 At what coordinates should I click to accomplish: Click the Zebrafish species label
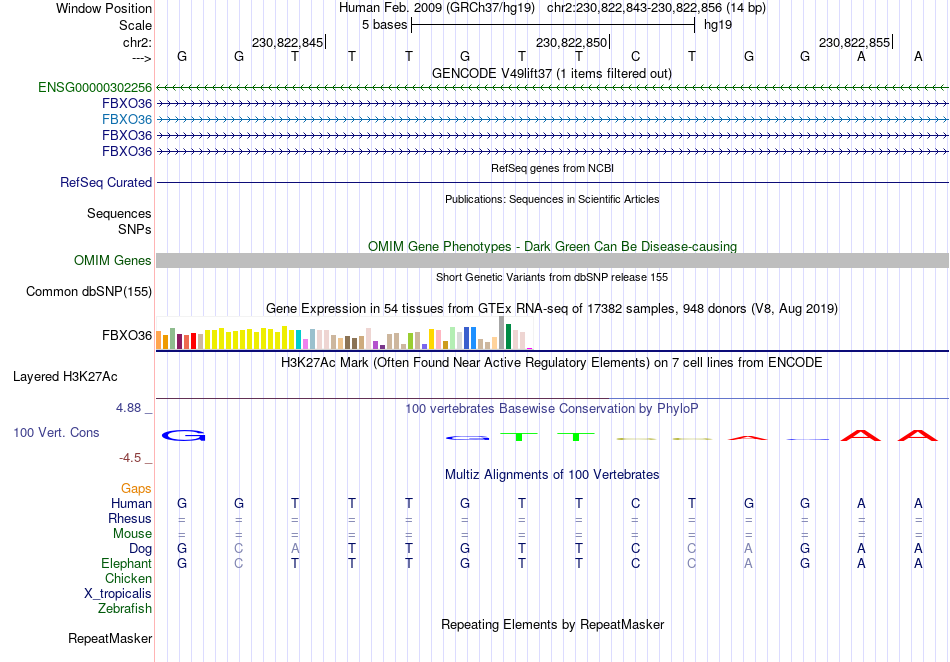click(x=125, y=608)
